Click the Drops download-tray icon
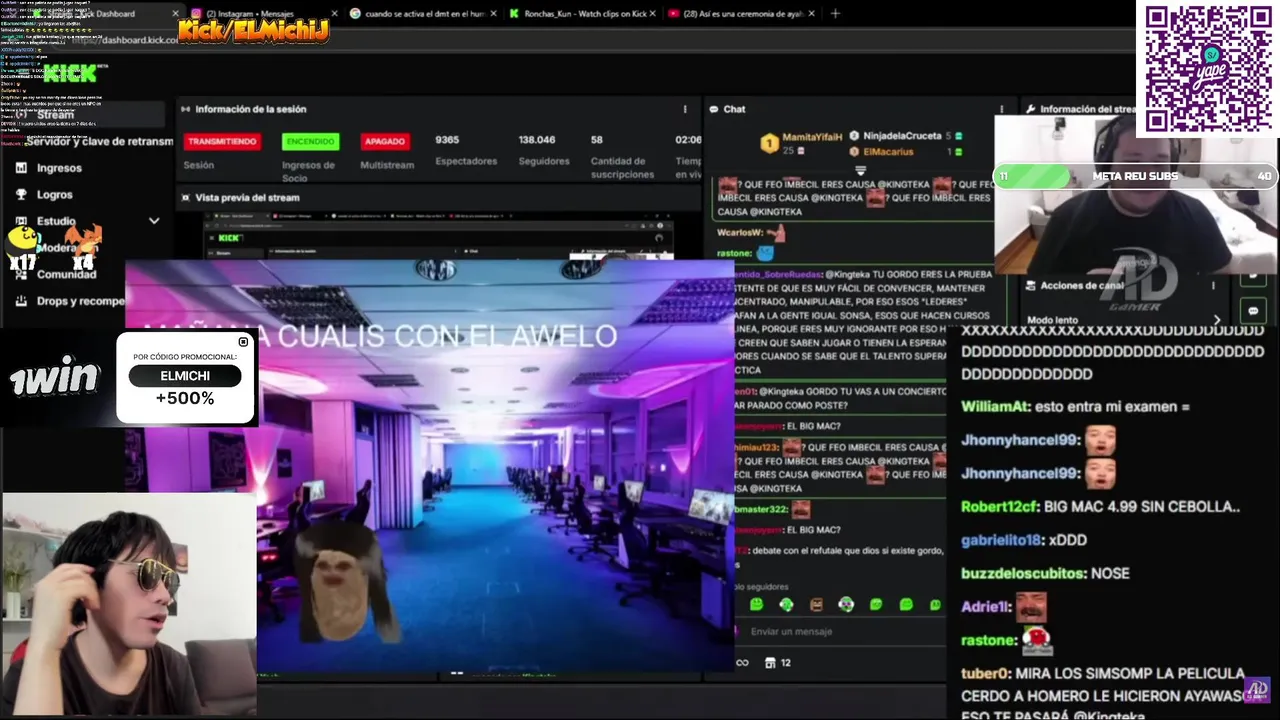Screen dimensions: 1280x720 (21, 301)
